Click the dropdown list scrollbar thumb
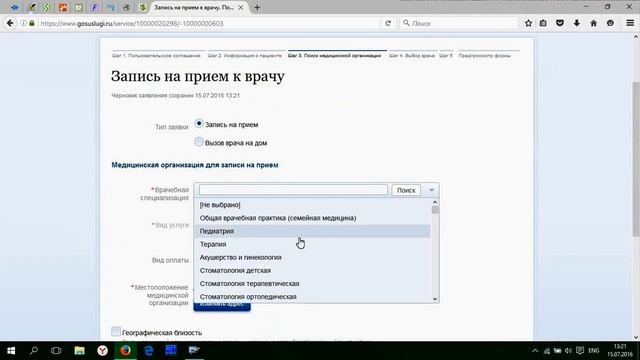Image resolution: width=640 pixels, height=360 pixels. pyautogui.click(x=435, y=210)
